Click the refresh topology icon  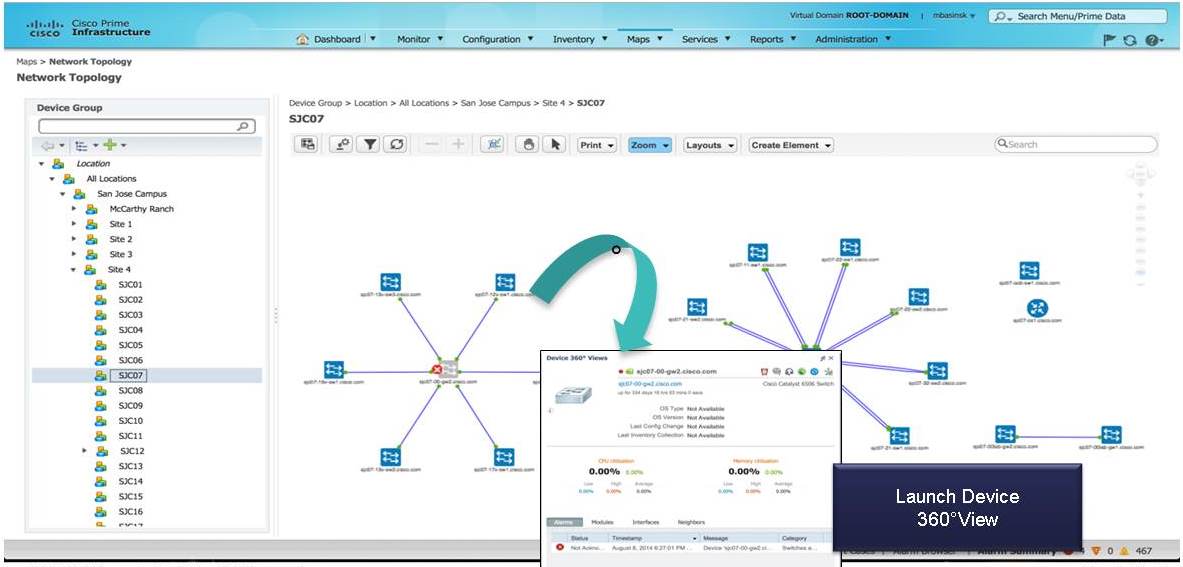395,145
